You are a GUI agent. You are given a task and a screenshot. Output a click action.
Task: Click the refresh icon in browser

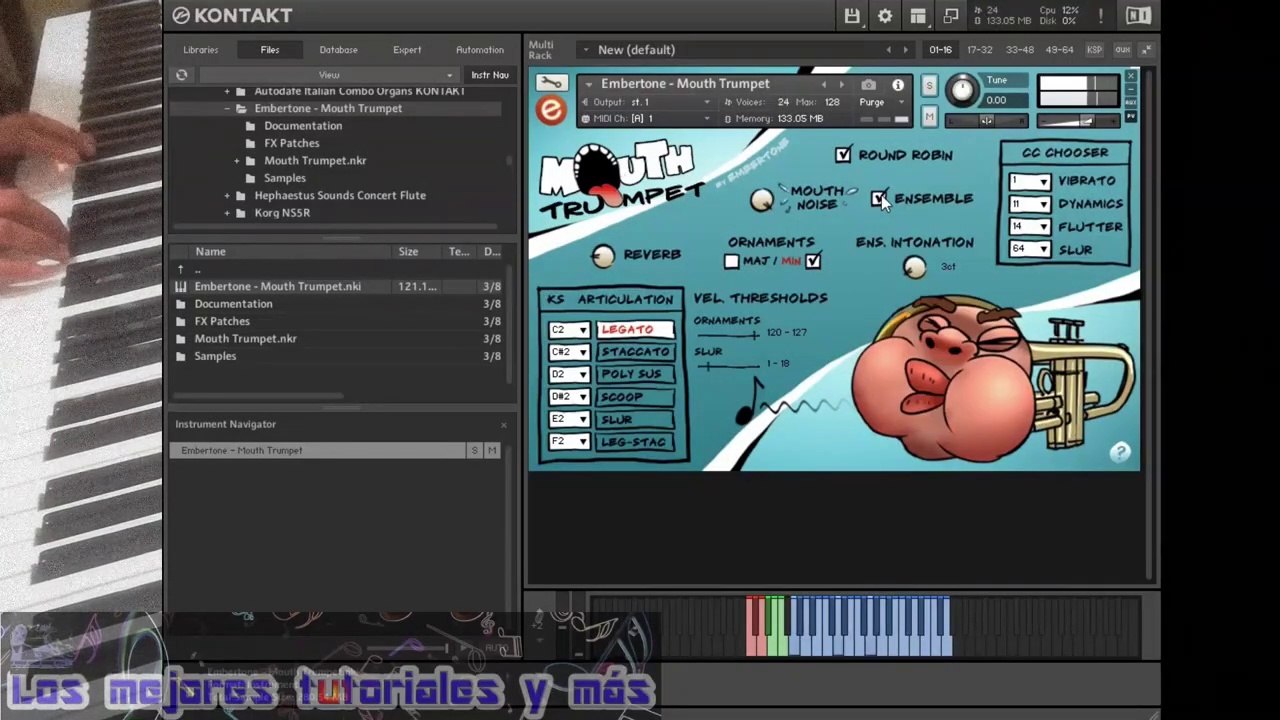coord(181,75)
